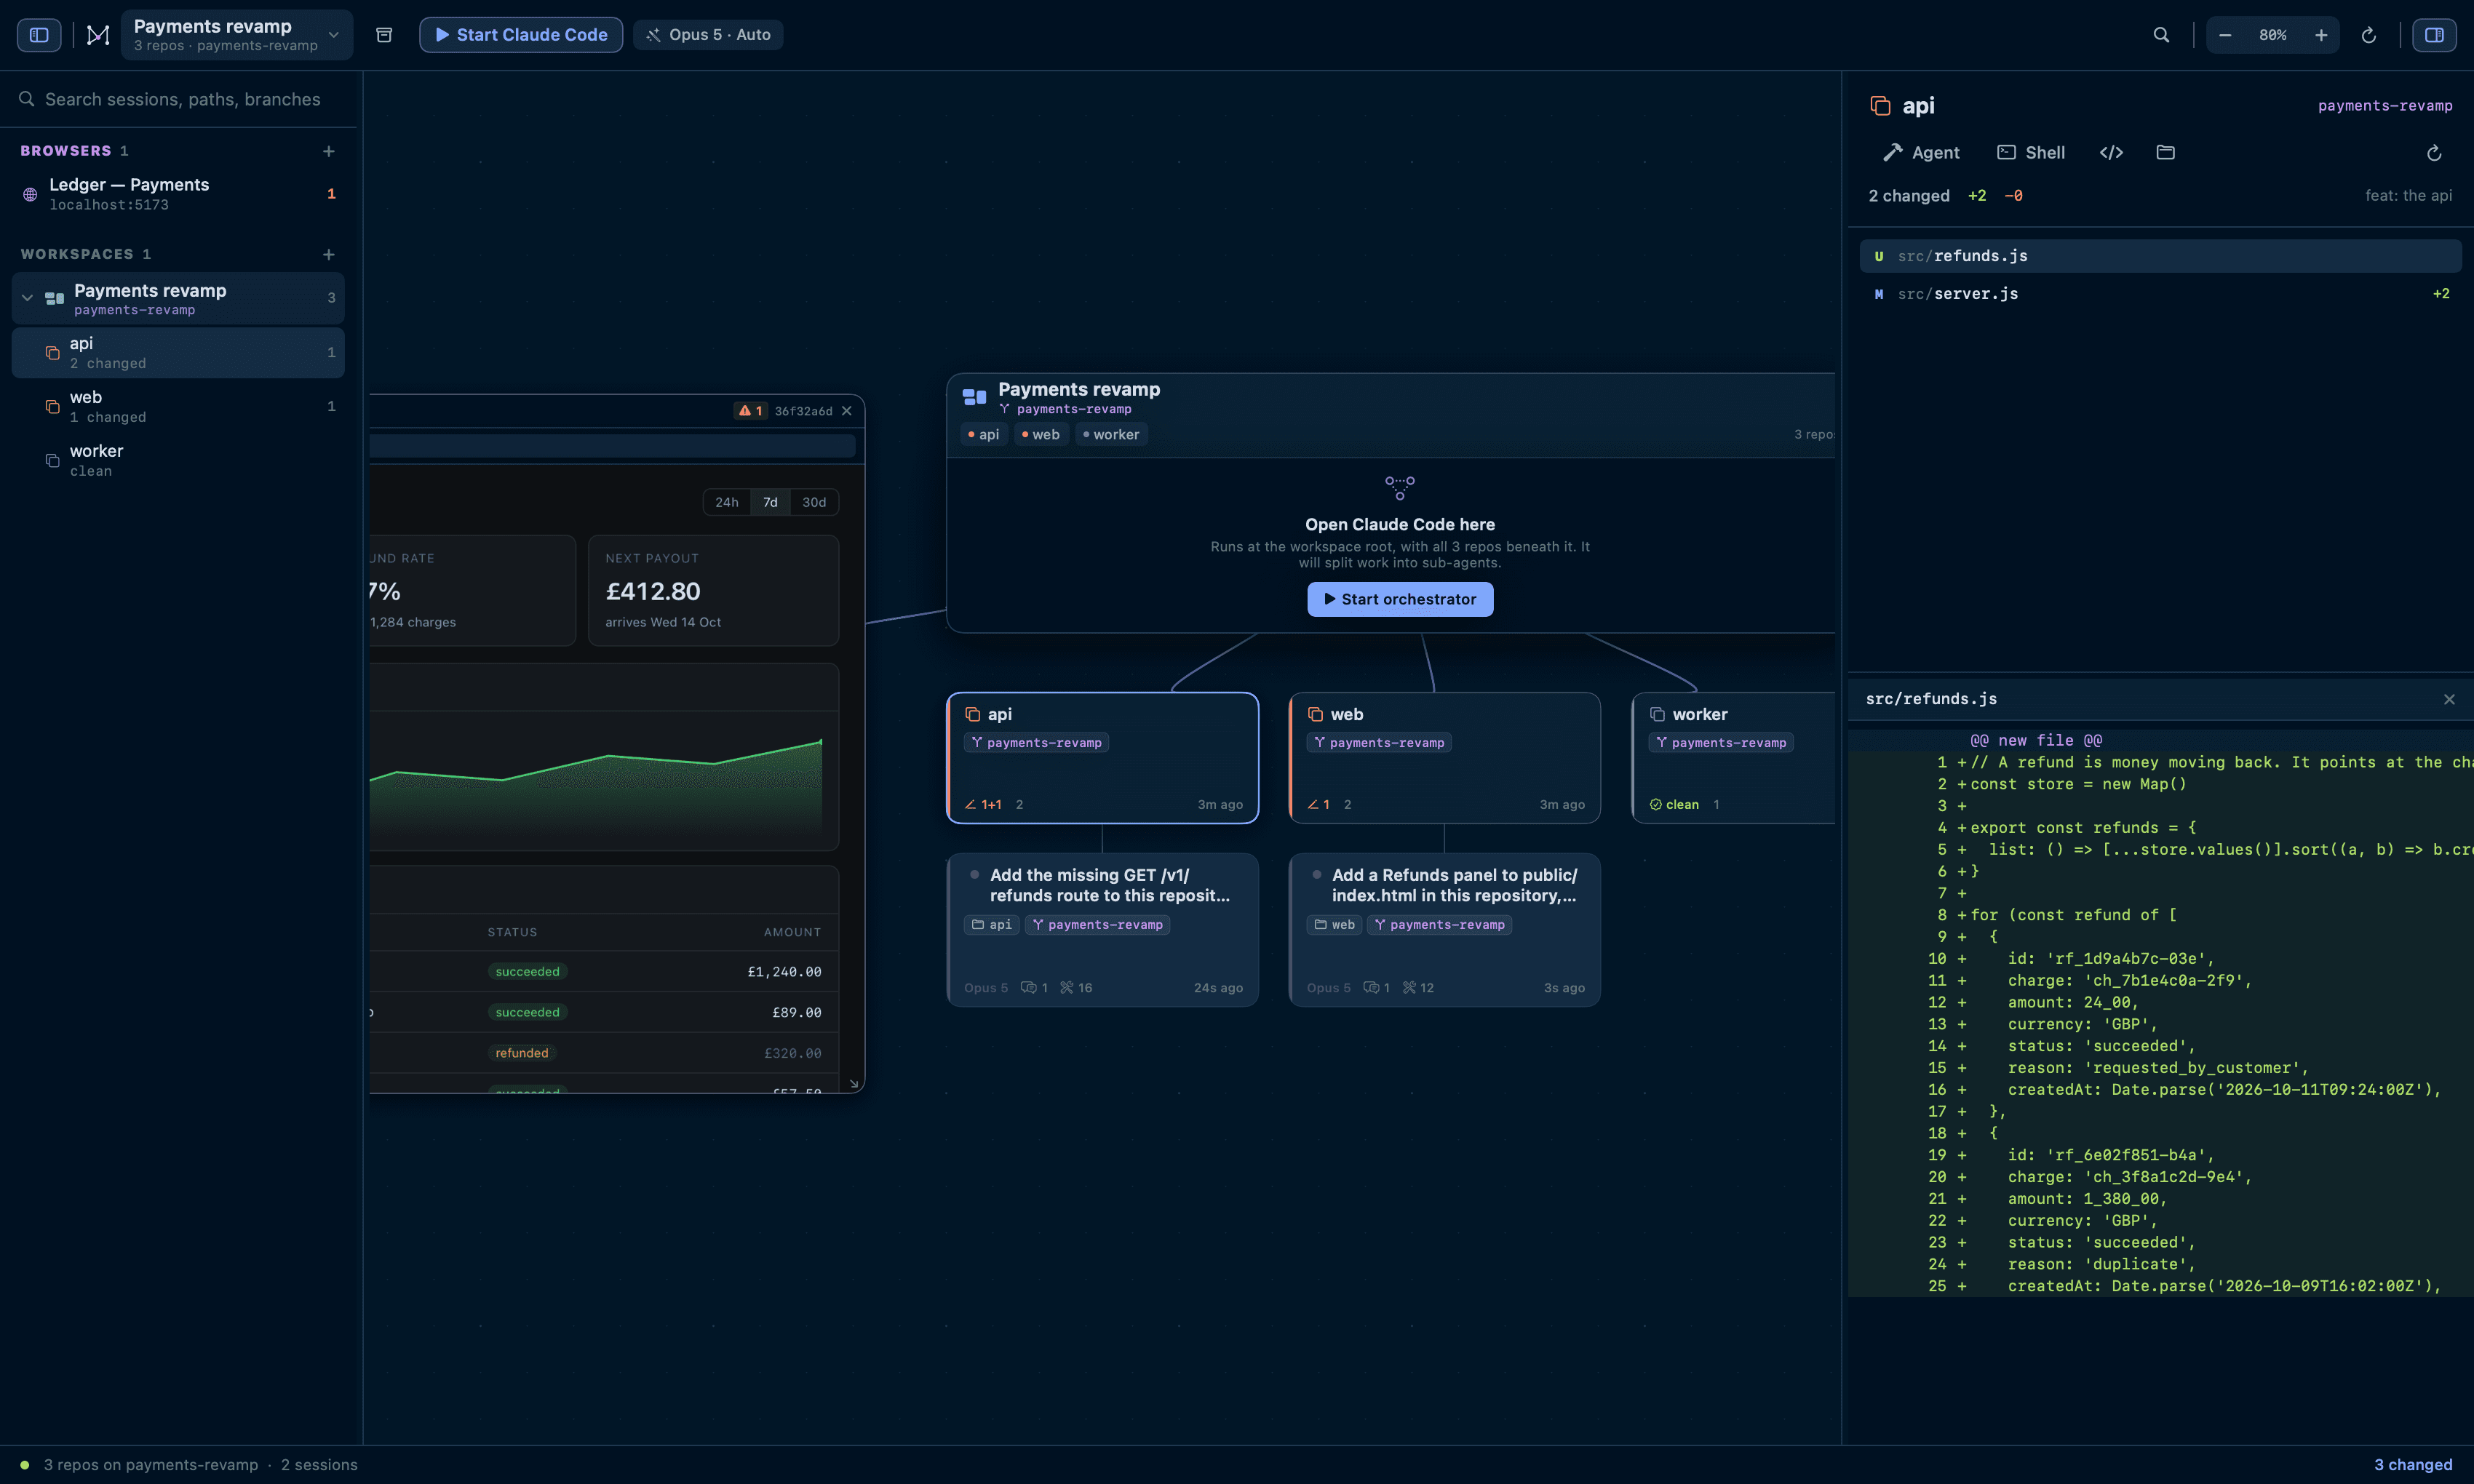2474x1484 pixels.
Task: Select the web repo node card
Action: pos(1444,758)
